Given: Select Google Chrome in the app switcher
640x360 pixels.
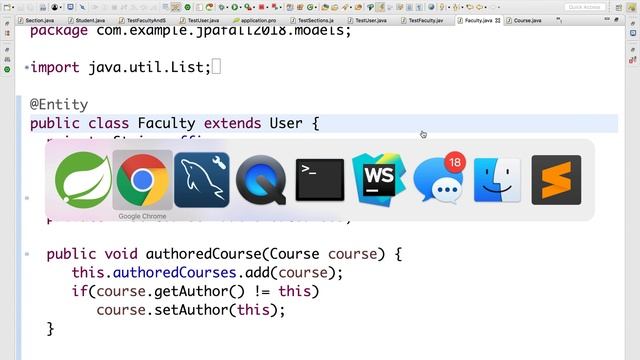Looking at the screenshot, I should pyautogui.click(x=142, y=180).
